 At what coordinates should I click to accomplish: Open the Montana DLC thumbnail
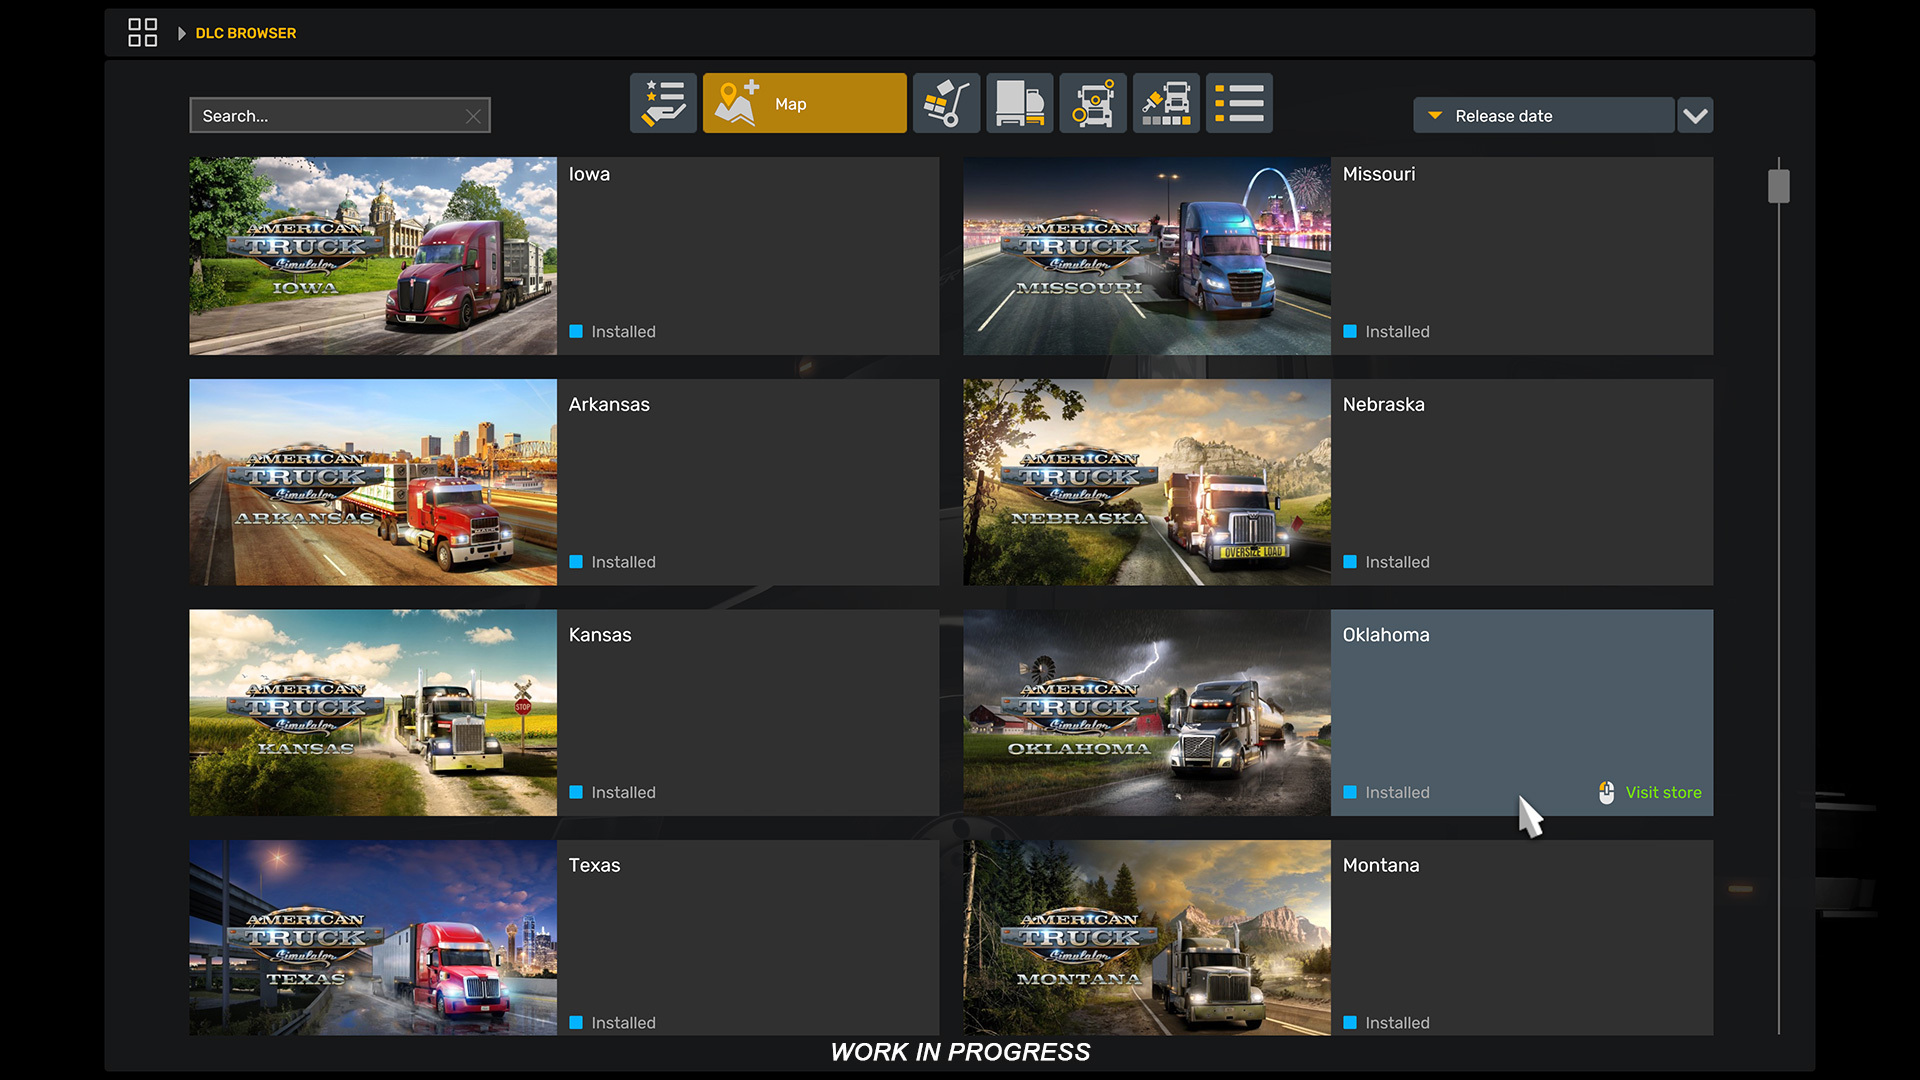1147,938
